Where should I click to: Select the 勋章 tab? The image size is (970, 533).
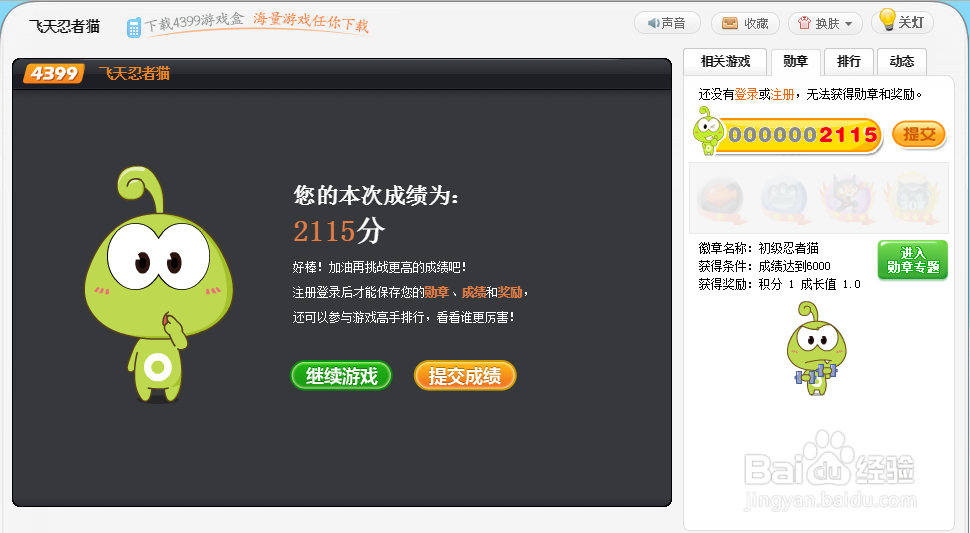pyautogui.click(x=795, y=62)
